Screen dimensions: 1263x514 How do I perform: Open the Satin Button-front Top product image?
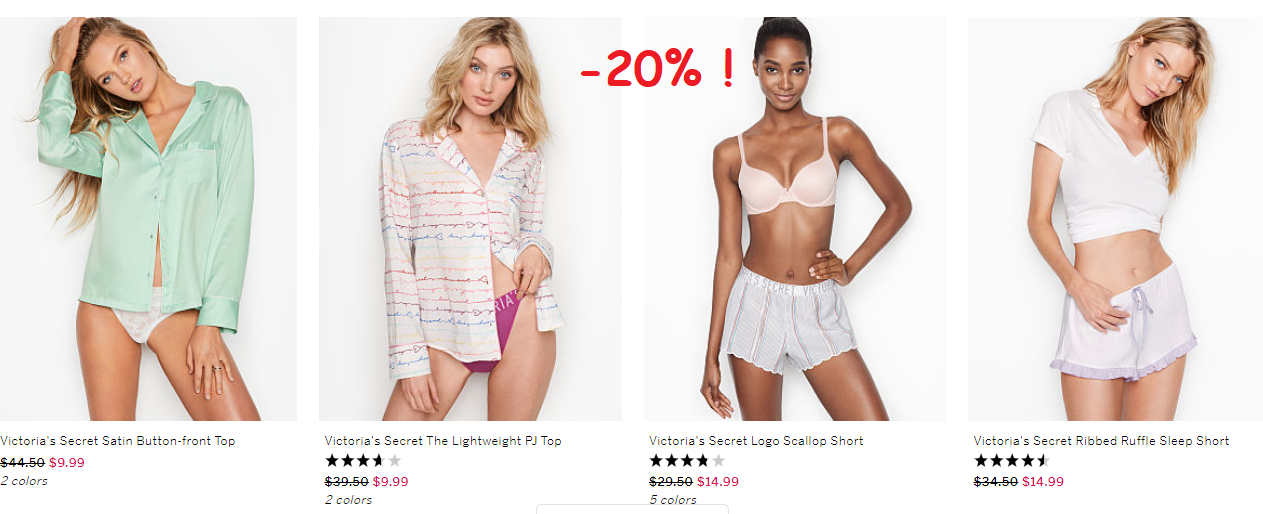148,218
